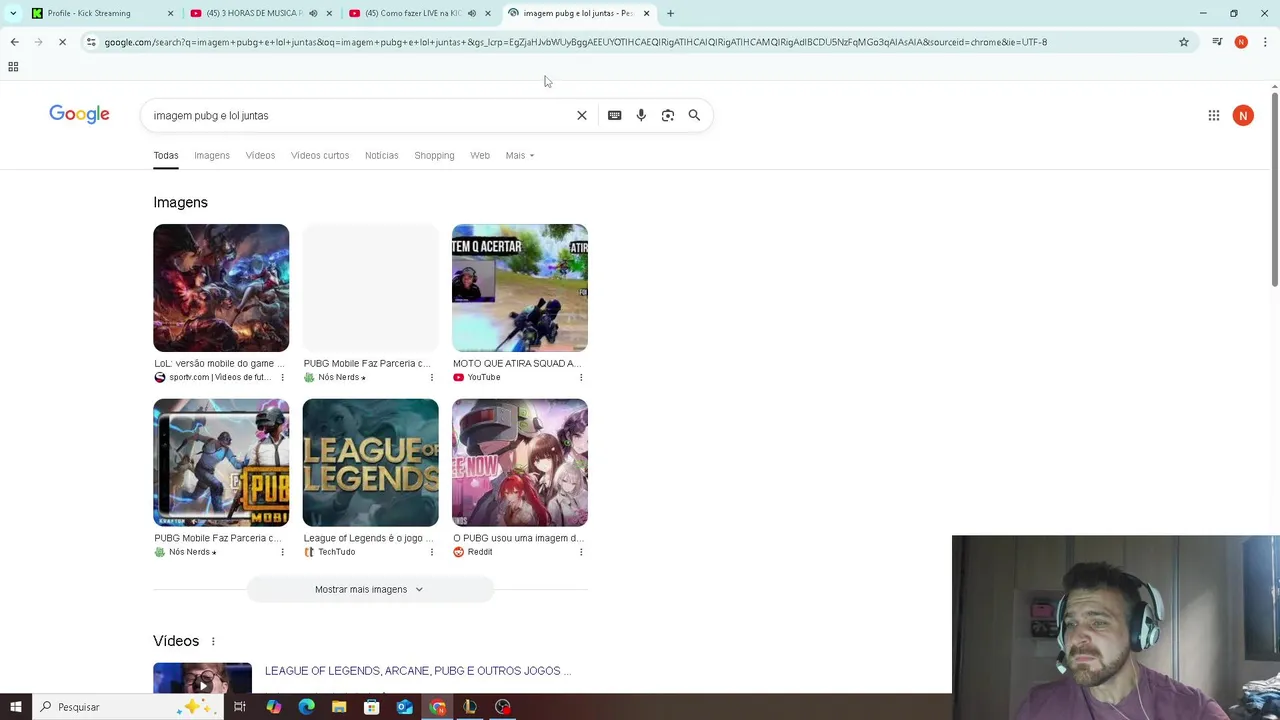The image size is (1280, 720).
Task: Click the address bar URL
Action: (575, 42)
